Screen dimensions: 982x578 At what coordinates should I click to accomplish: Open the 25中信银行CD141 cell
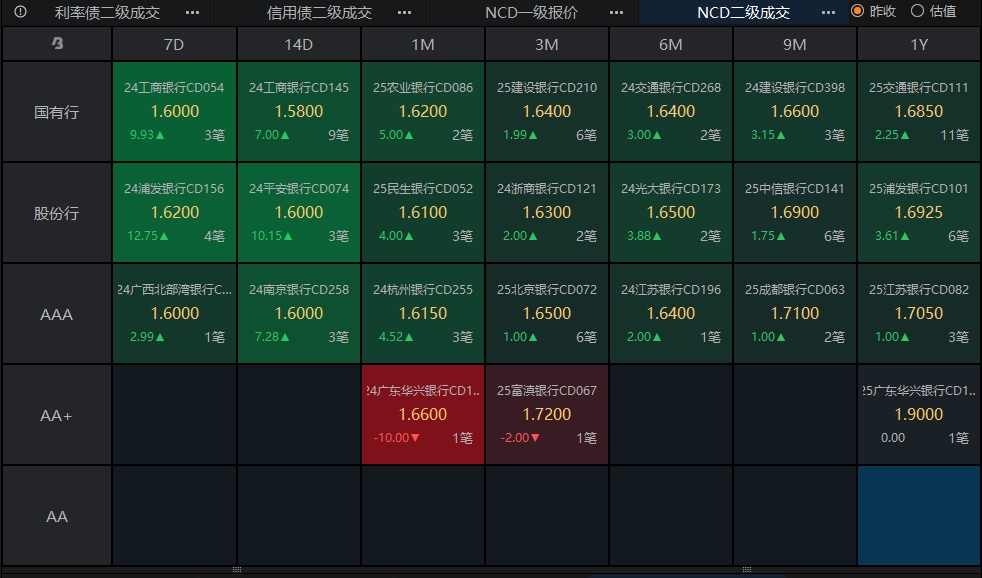[795, 213]
